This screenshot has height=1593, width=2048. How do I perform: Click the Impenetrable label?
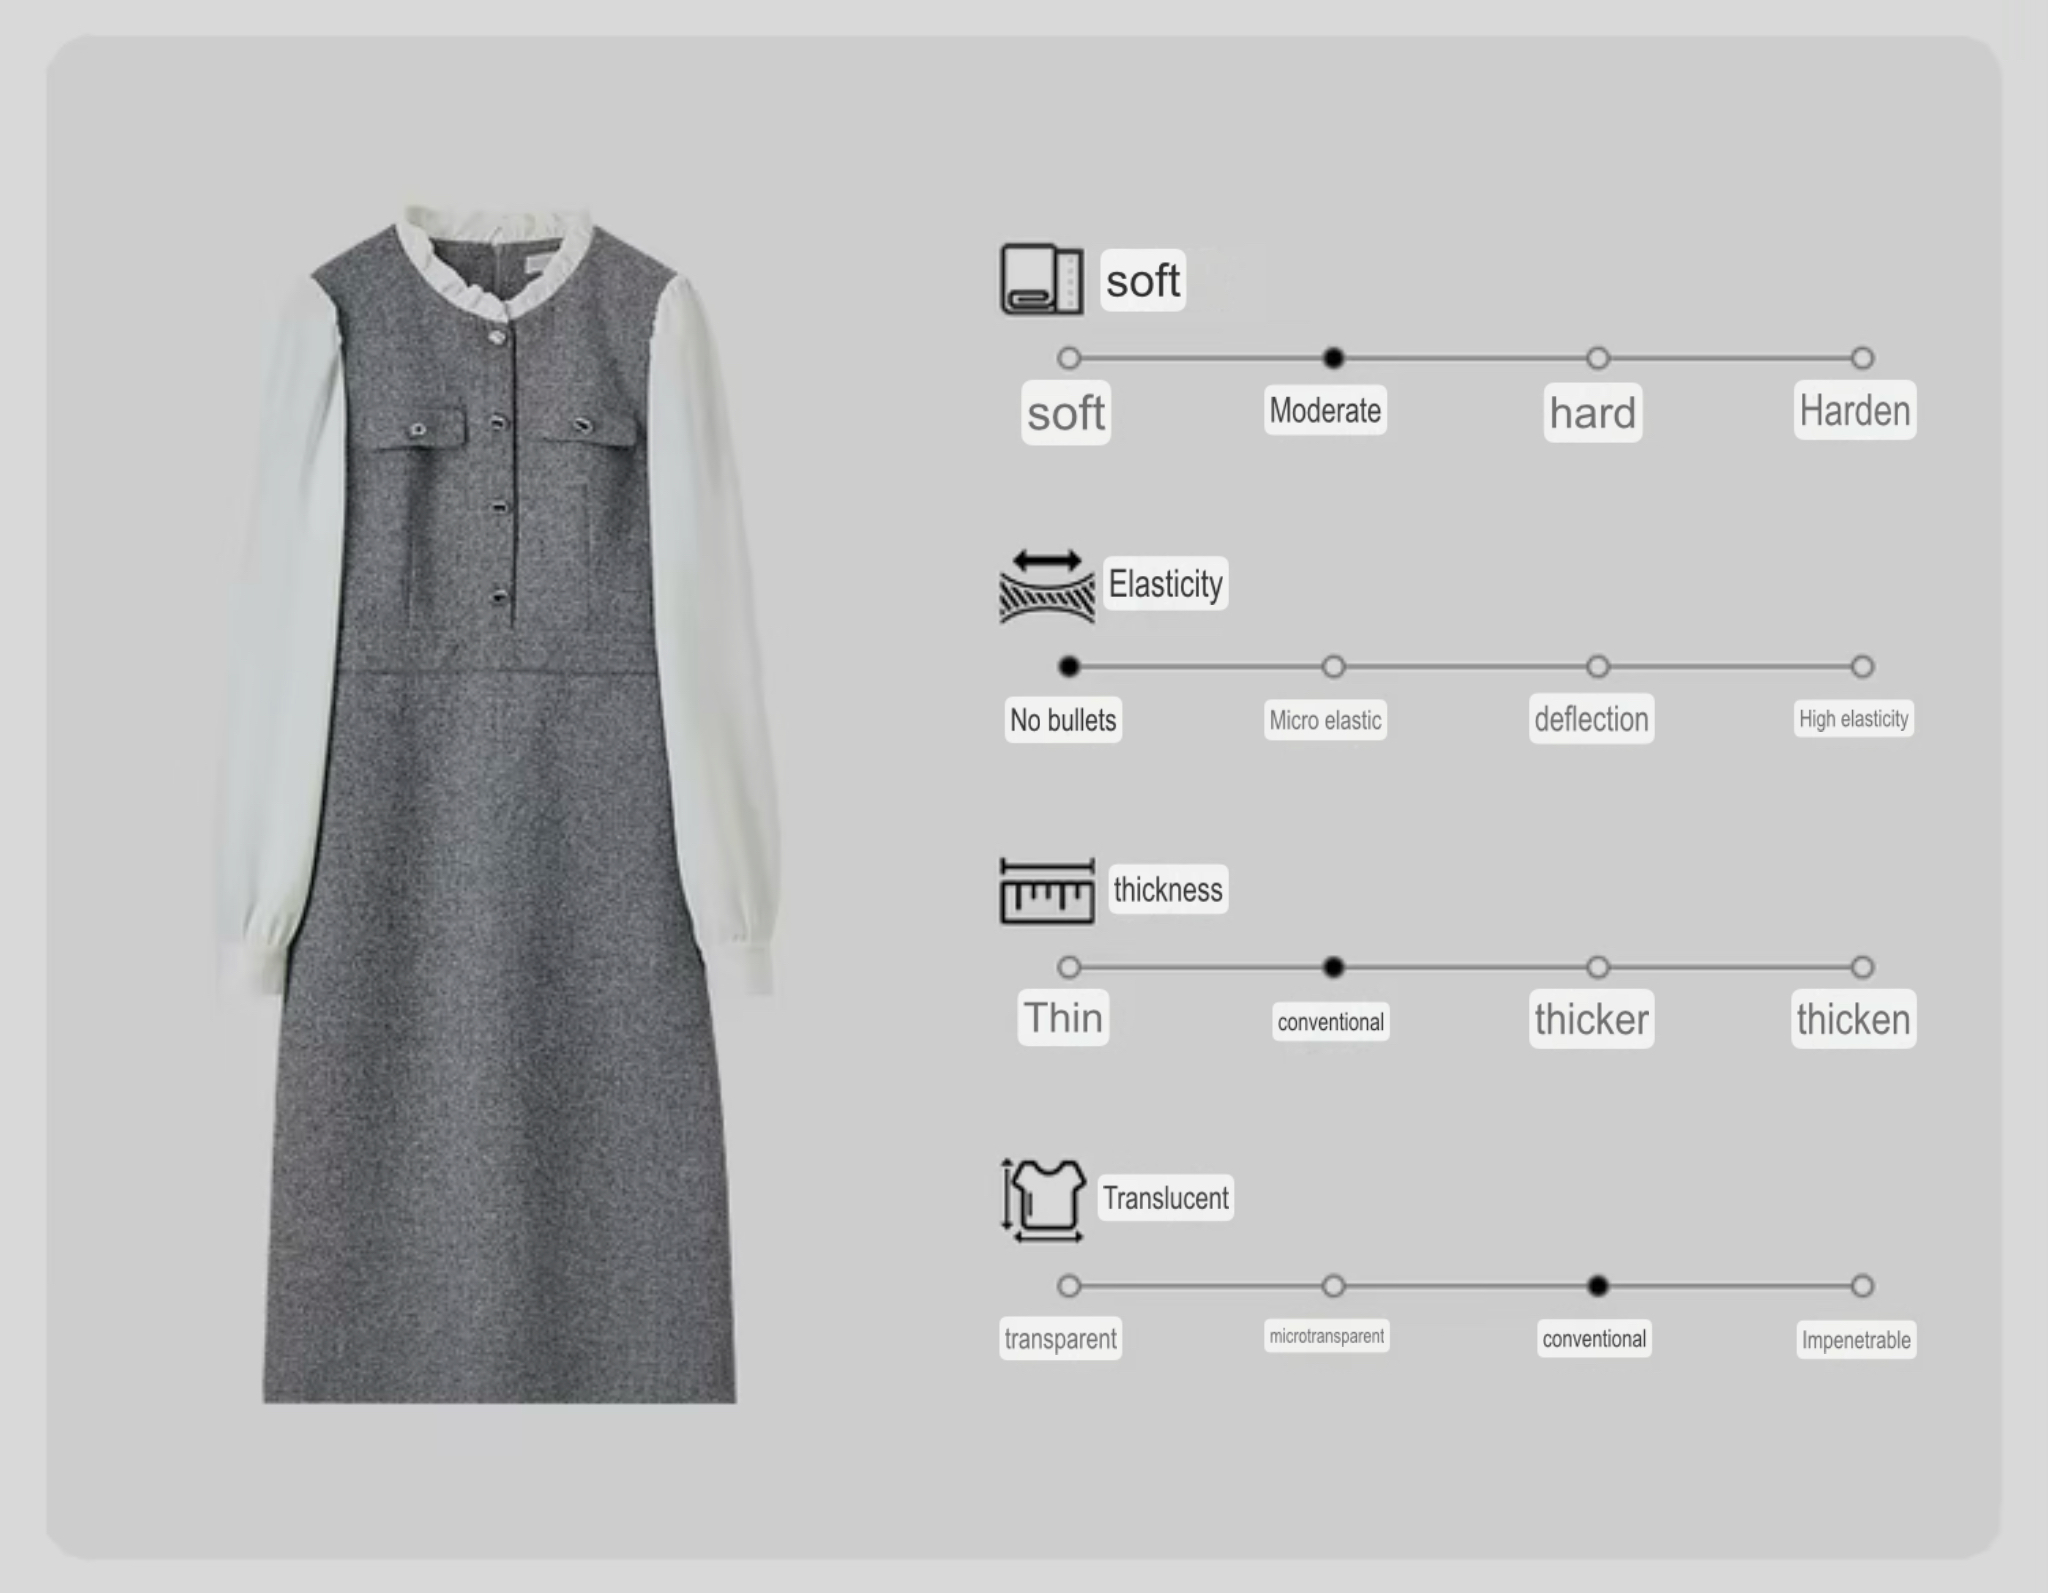1856,1340
